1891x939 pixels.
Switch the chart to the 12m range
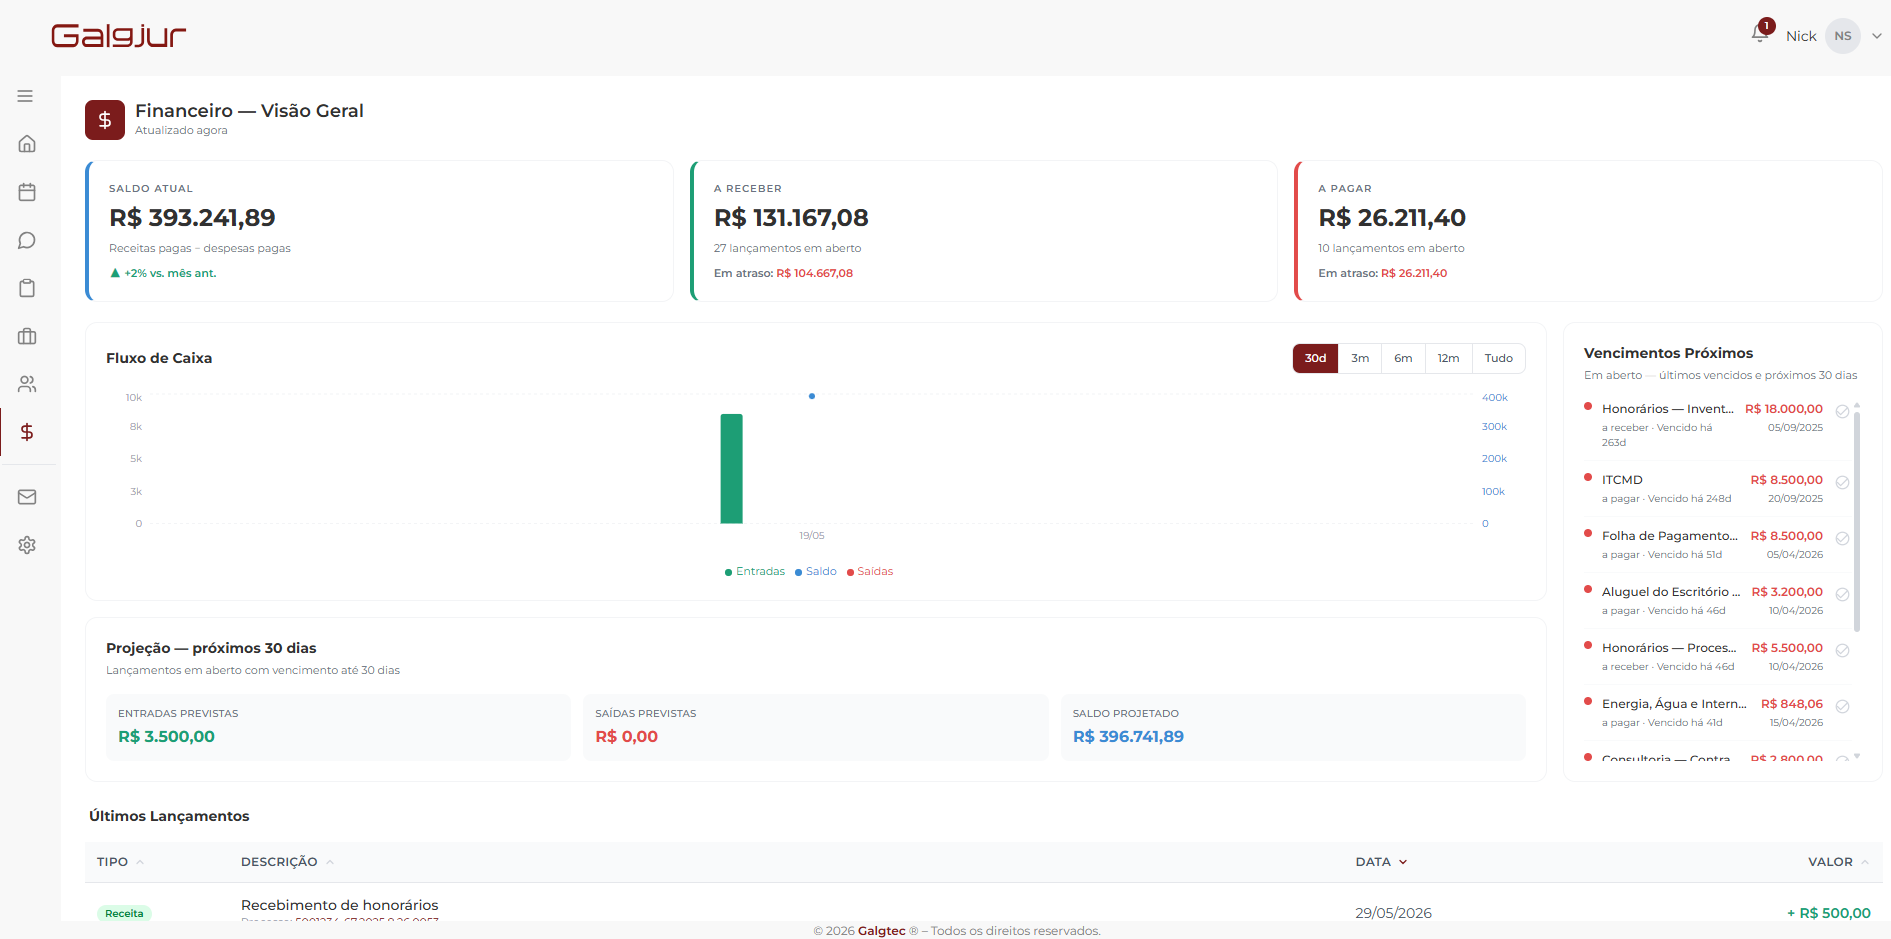tap(1448, 358)
